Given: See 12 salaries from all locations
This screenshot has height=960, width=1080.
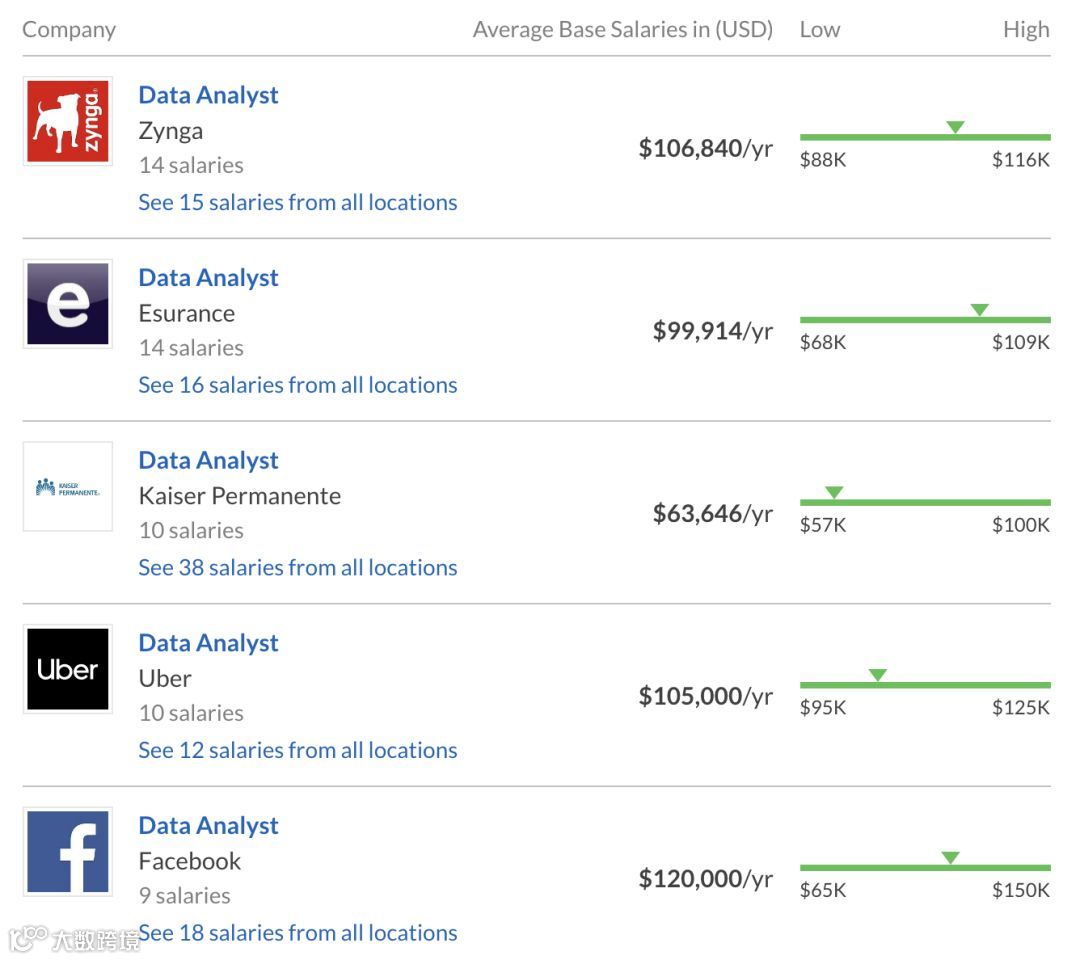Looking at the screenshot, I should click(297, 750).
